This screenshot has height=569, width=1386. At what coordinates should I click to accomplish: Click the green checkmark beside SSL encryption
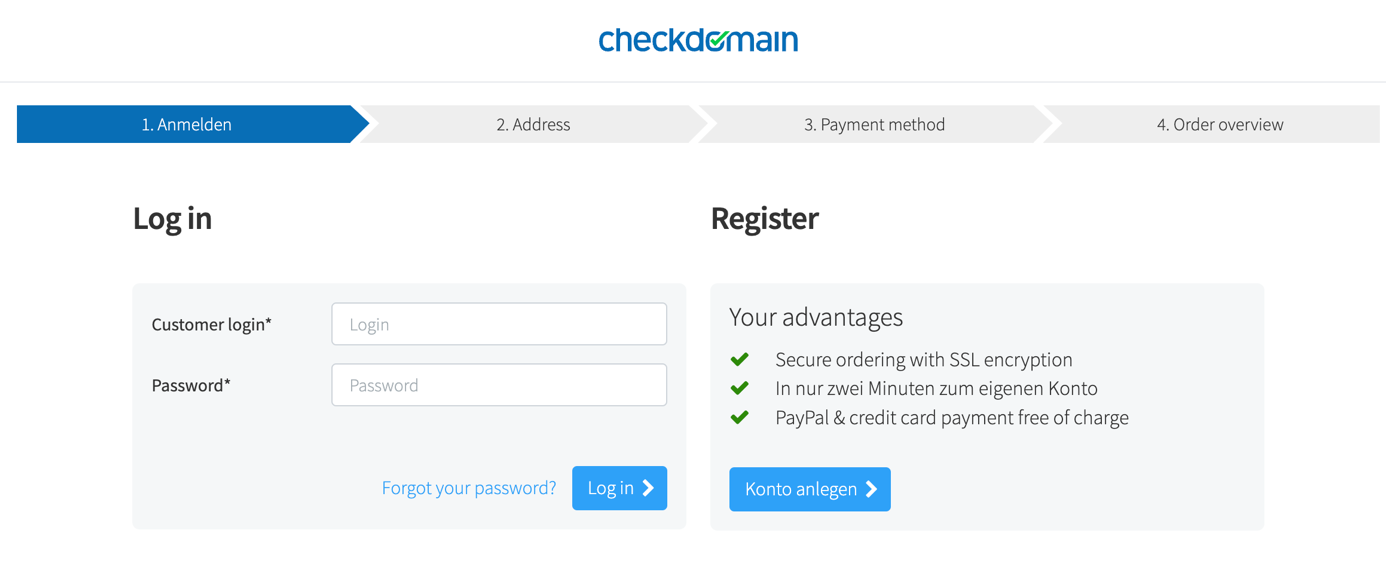coord(740,359)
